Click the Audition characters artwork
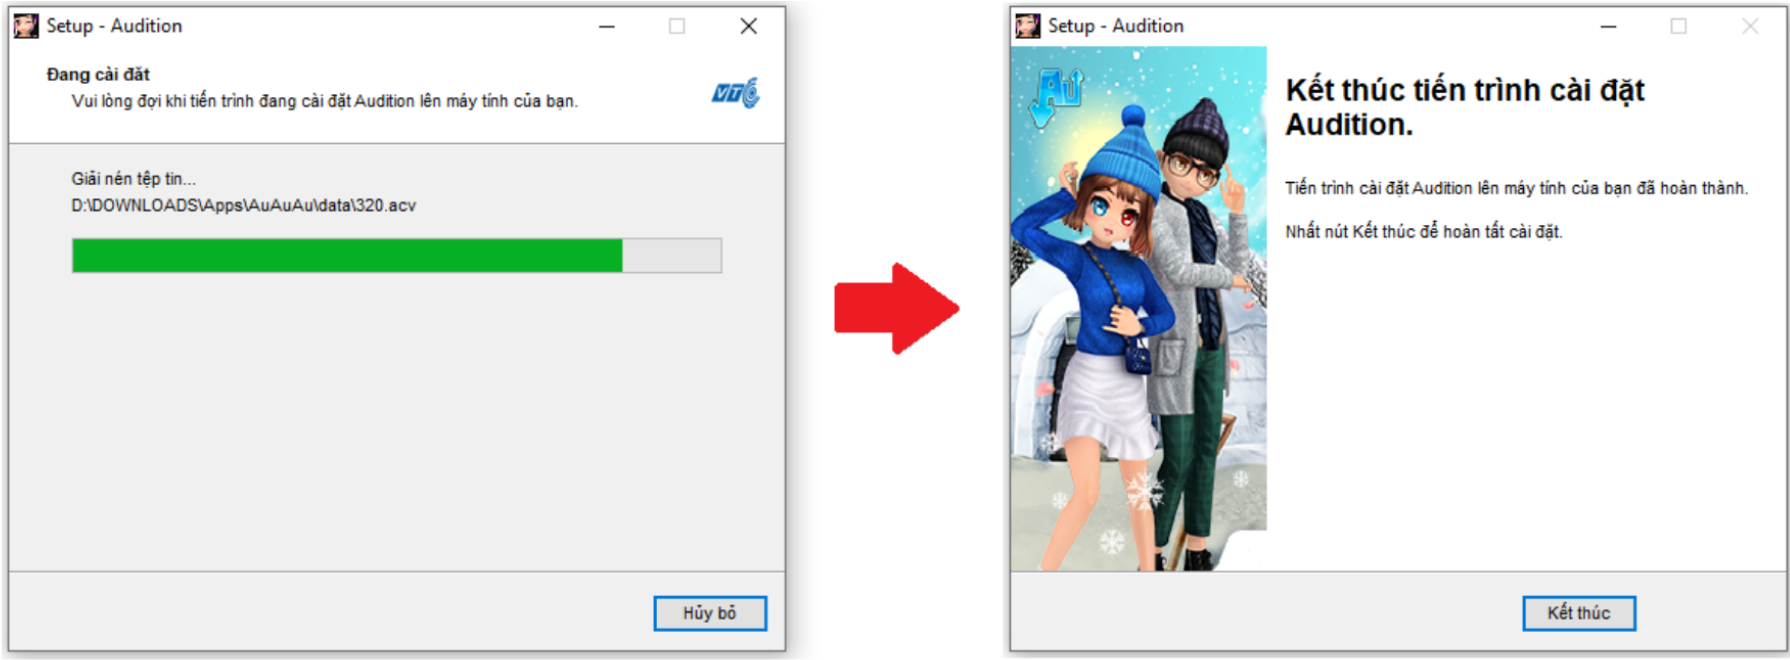 click(x=1139, y=309)
